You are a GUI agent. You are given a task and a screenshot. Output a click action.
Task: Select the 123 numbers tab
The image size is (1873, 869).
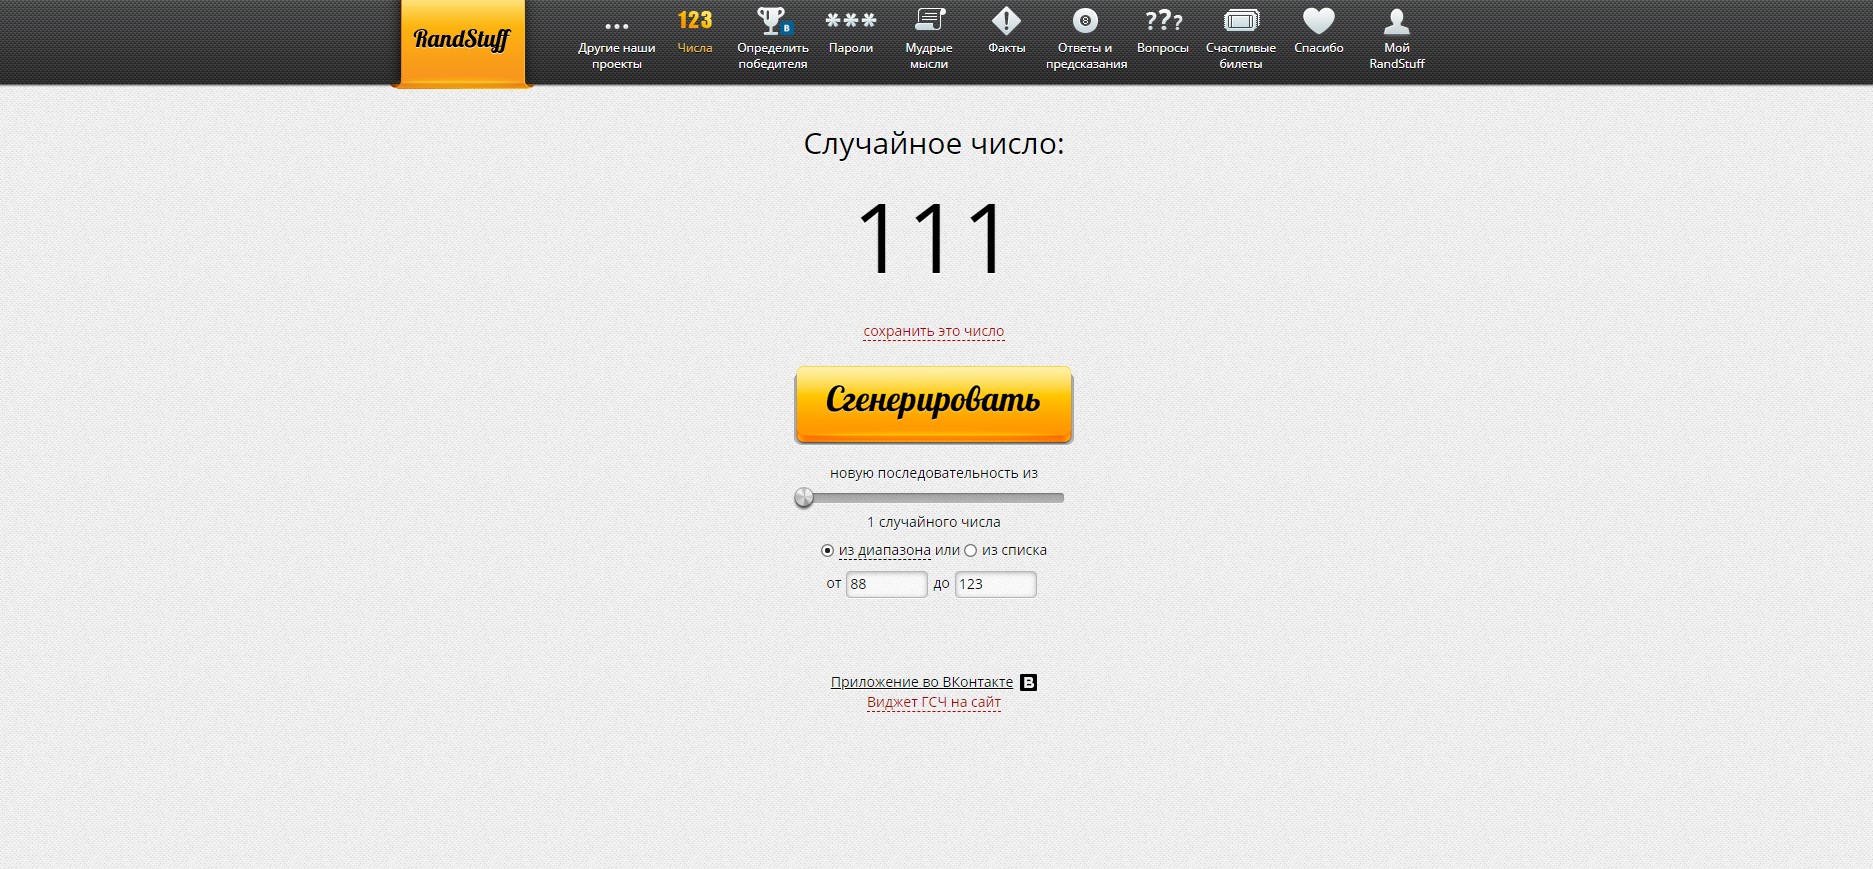[694, 21]
